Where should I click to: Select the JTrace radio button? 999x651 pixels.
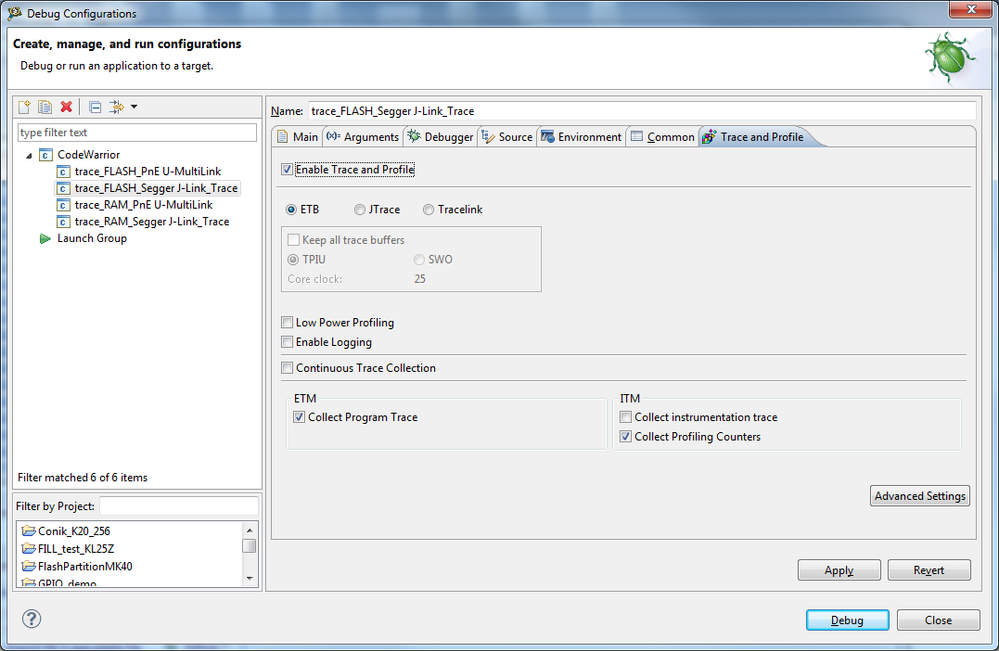click(x=359, y=210)
